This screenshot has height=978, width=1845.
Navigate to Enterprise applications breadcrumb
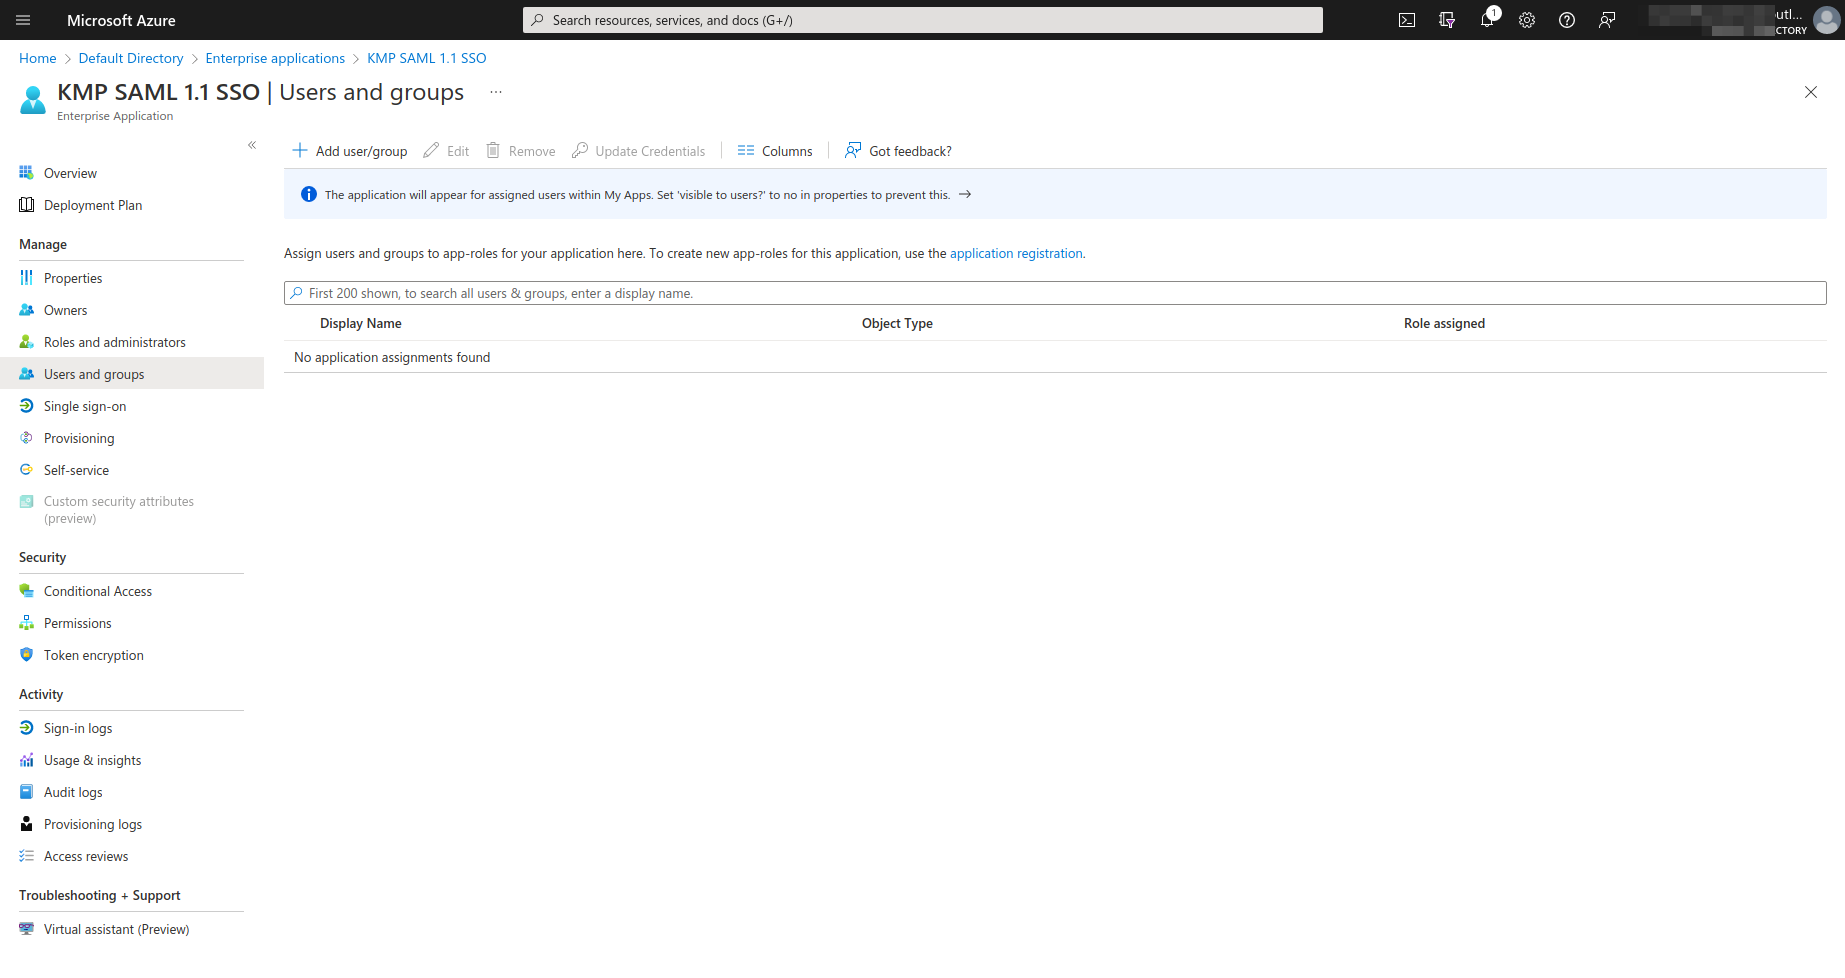coord(275,58)
